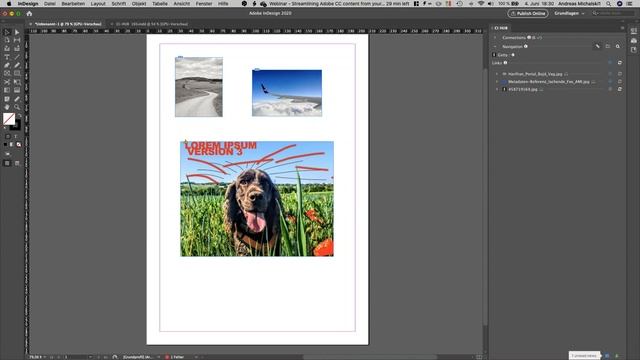Viewport: 640px width, 360px height.
Task: Open the zoom level dropdown in status bar
Action: coord(44,357)
